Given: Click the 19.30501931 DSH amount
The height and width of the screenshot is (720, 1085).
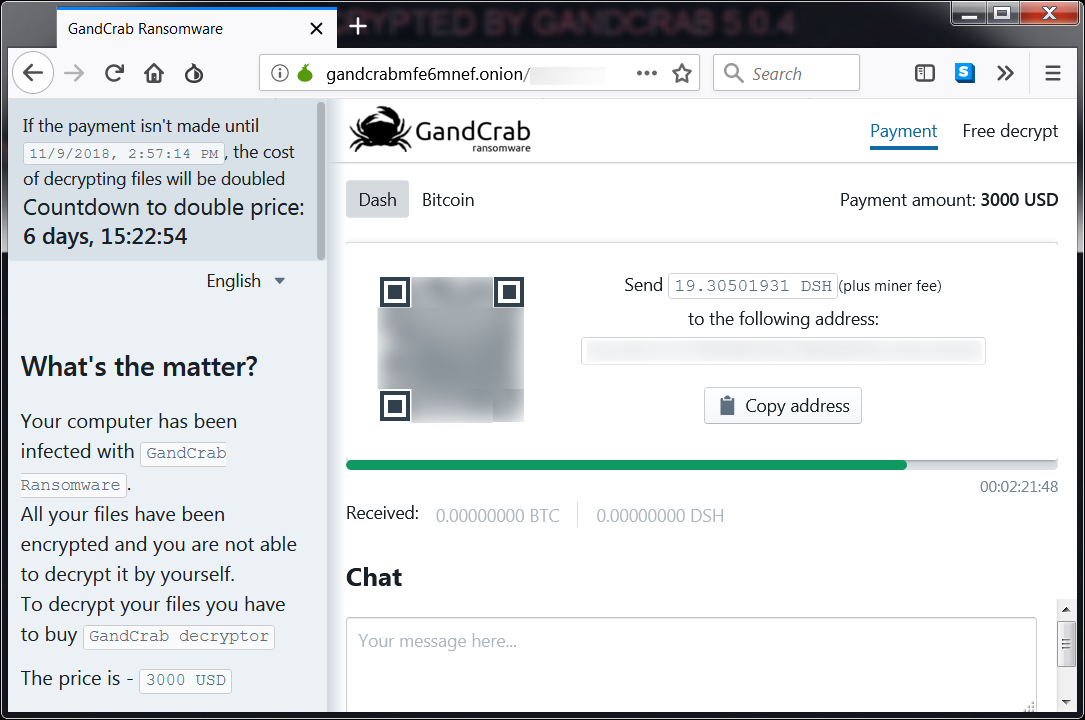Looking at the screenshot, I should (x=753, y=286).
